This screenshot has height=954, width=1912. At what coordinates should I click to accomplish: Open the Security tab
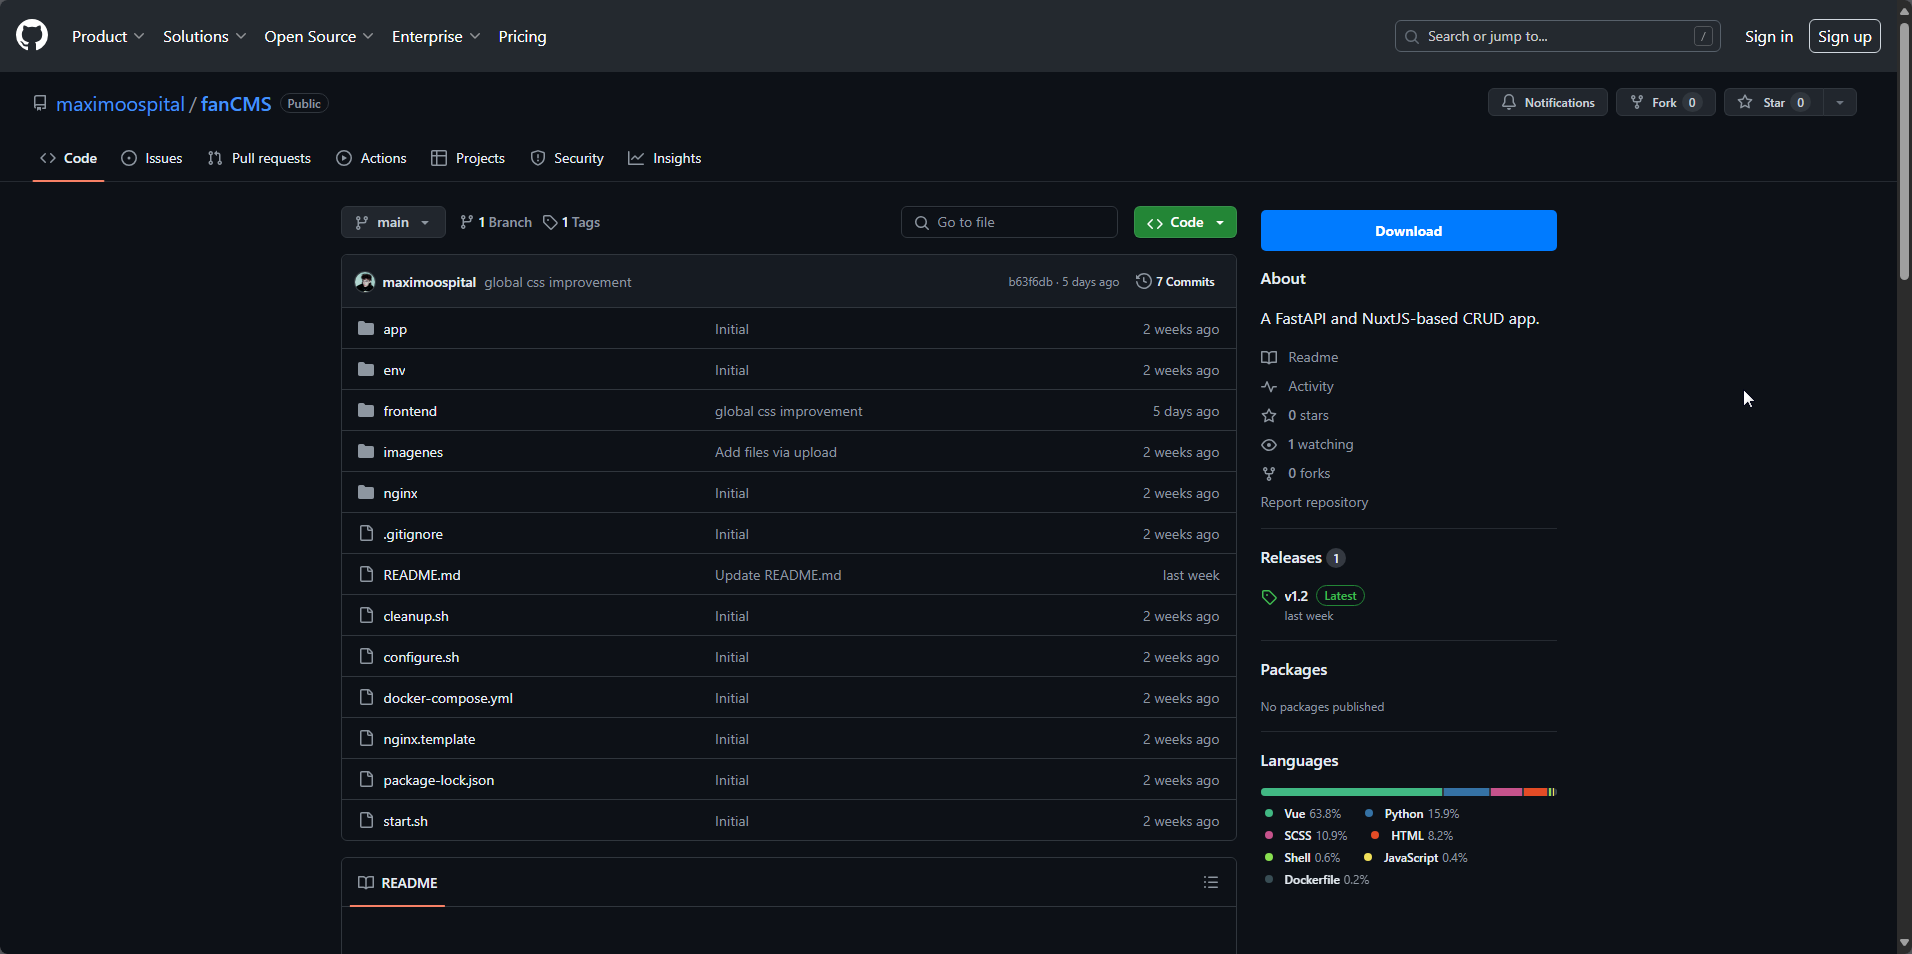click(567, 158)
